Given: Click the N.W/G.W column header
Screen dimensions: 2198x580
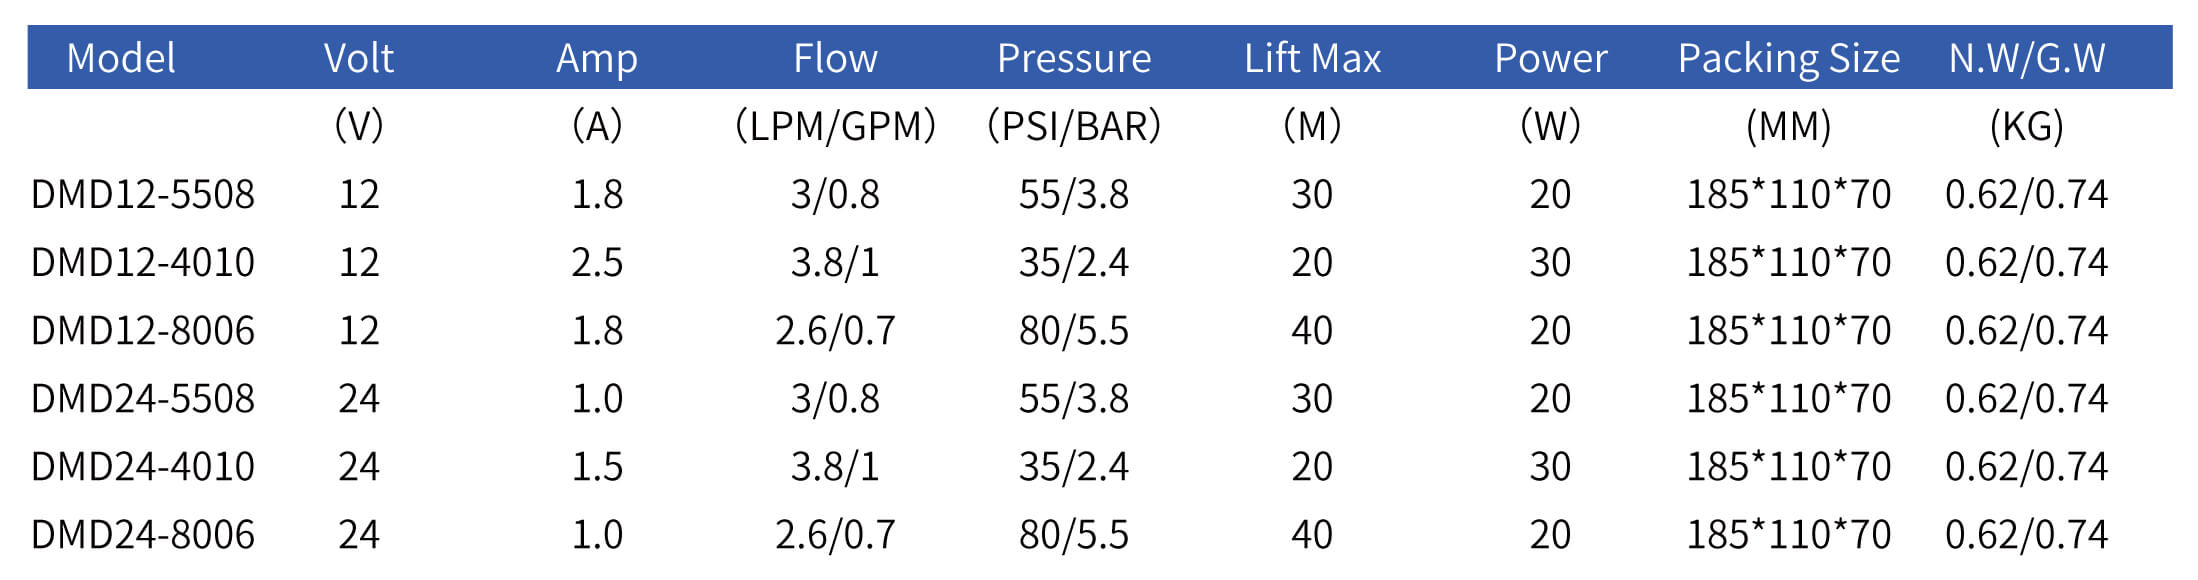Looking at the screenshot, I should (2026, 58).
